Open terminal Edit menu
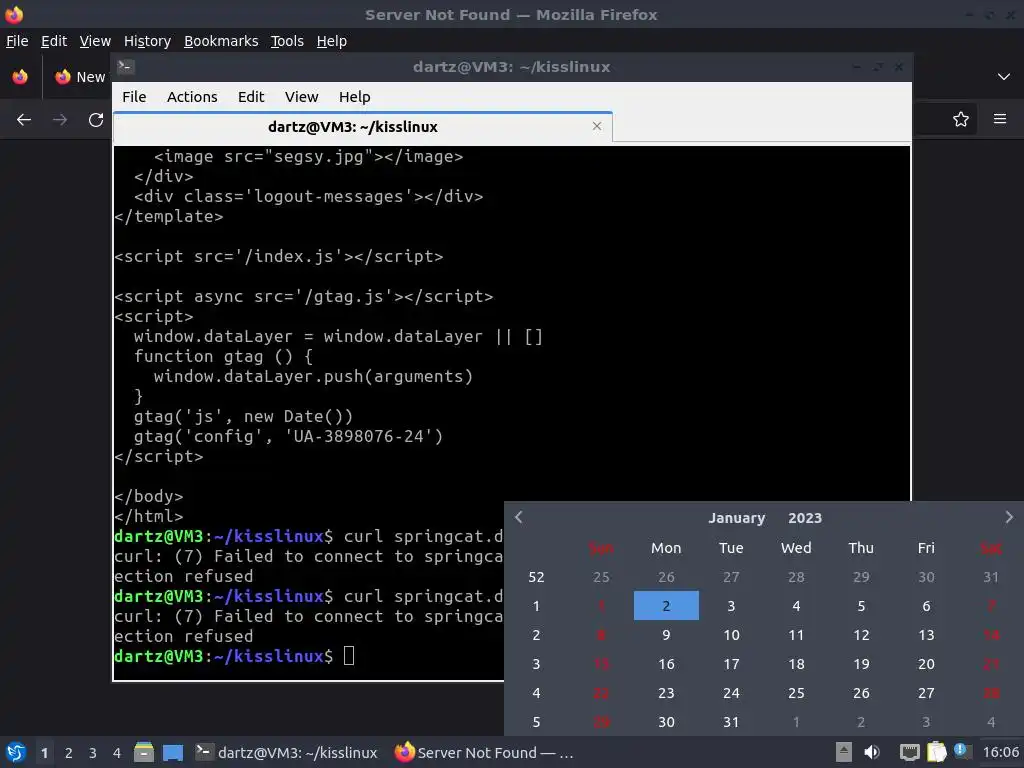 pyautogui.click(x=251, y=97)
